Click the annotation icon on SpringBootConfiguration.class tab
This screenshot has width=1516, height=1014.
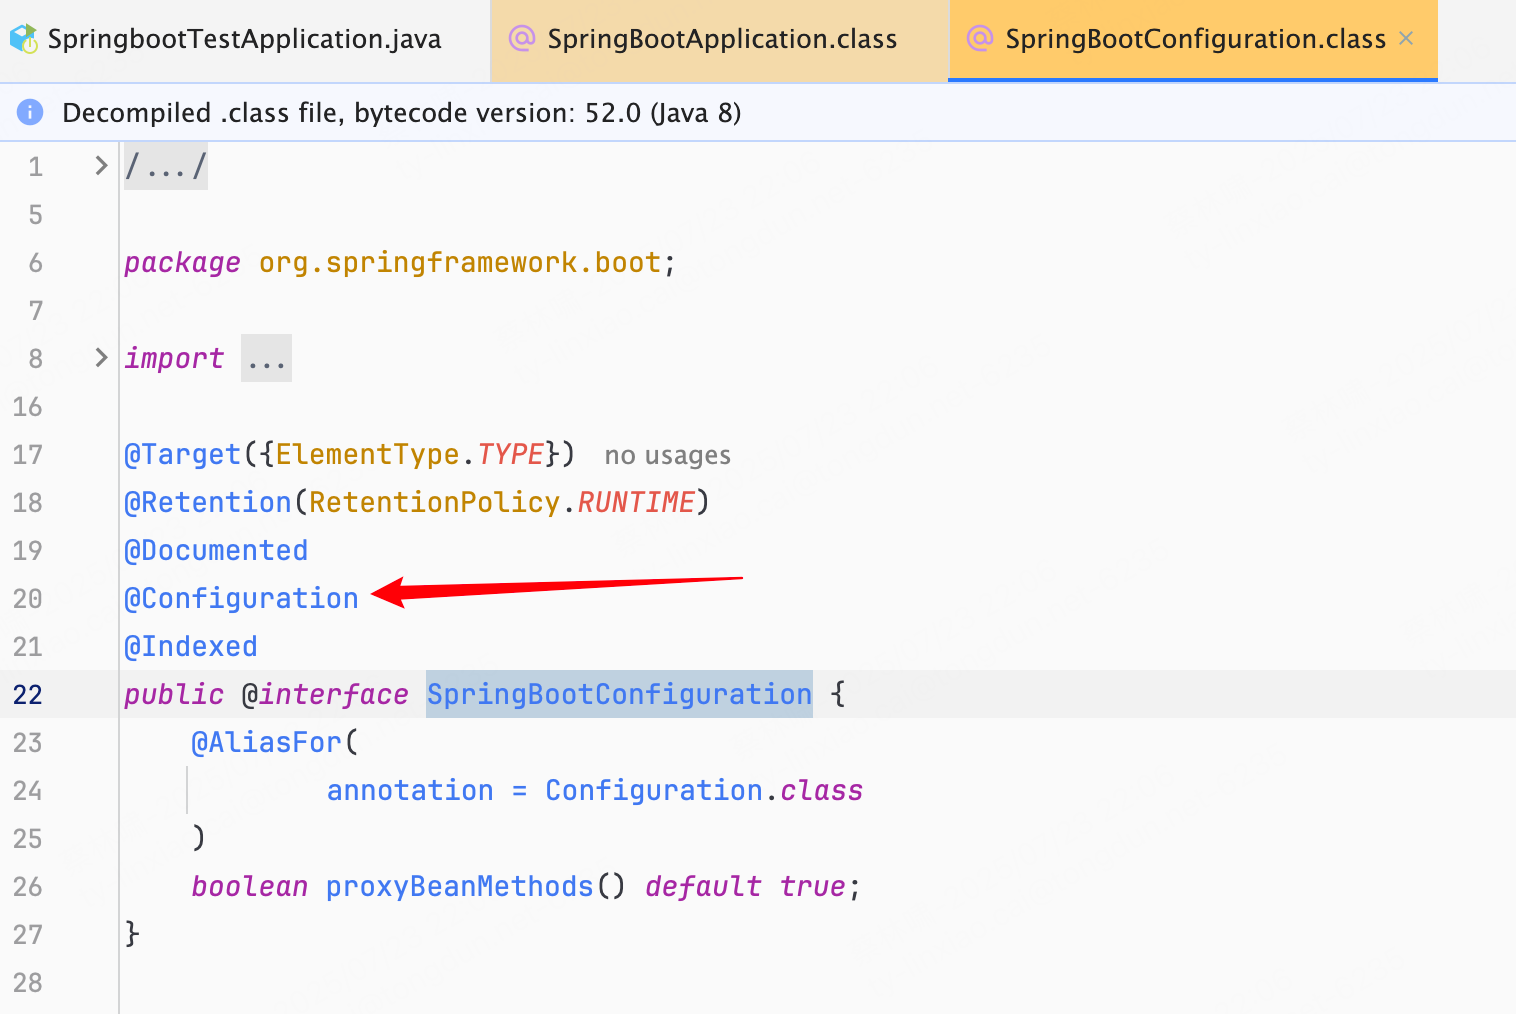[x=980, y=39]
